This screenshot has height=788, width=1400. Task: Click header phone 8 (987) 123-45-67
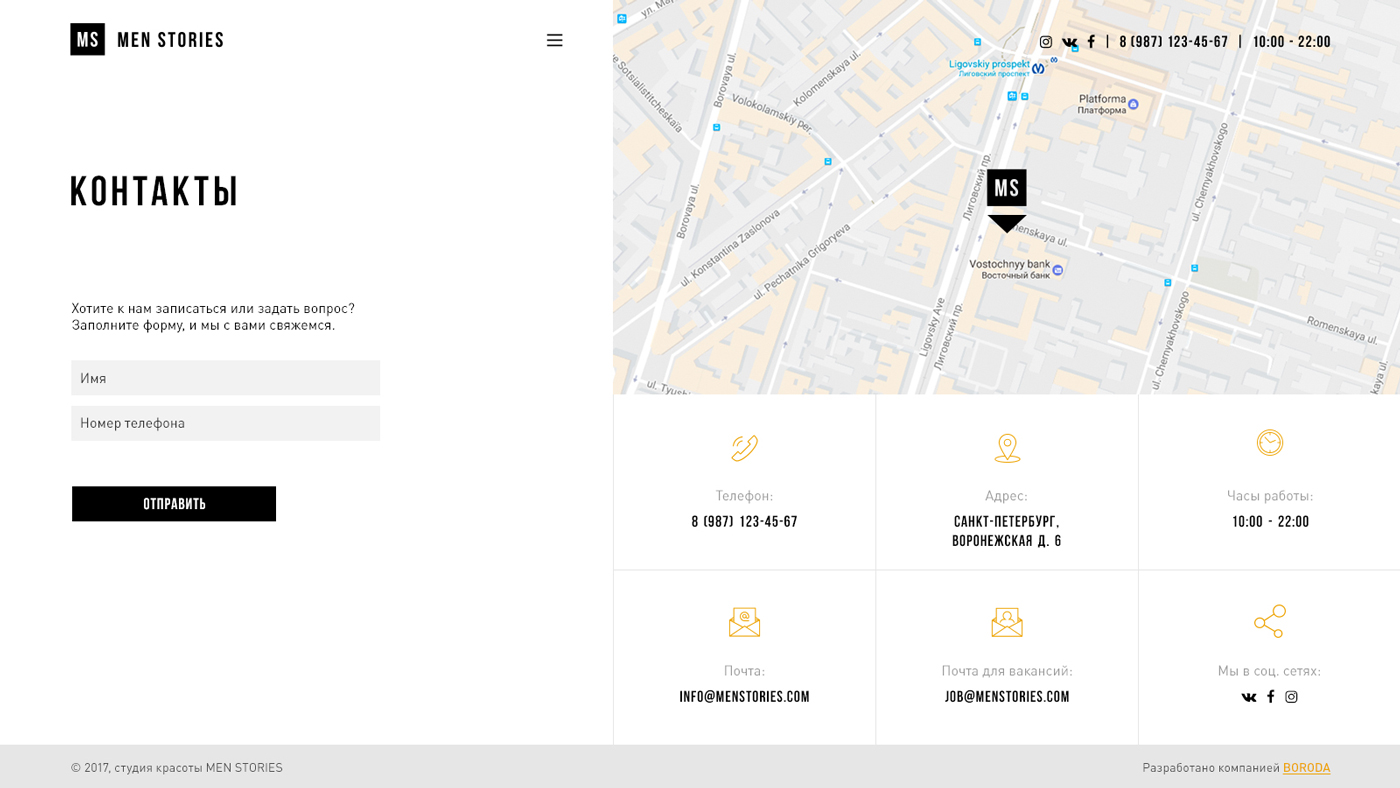1173,42
